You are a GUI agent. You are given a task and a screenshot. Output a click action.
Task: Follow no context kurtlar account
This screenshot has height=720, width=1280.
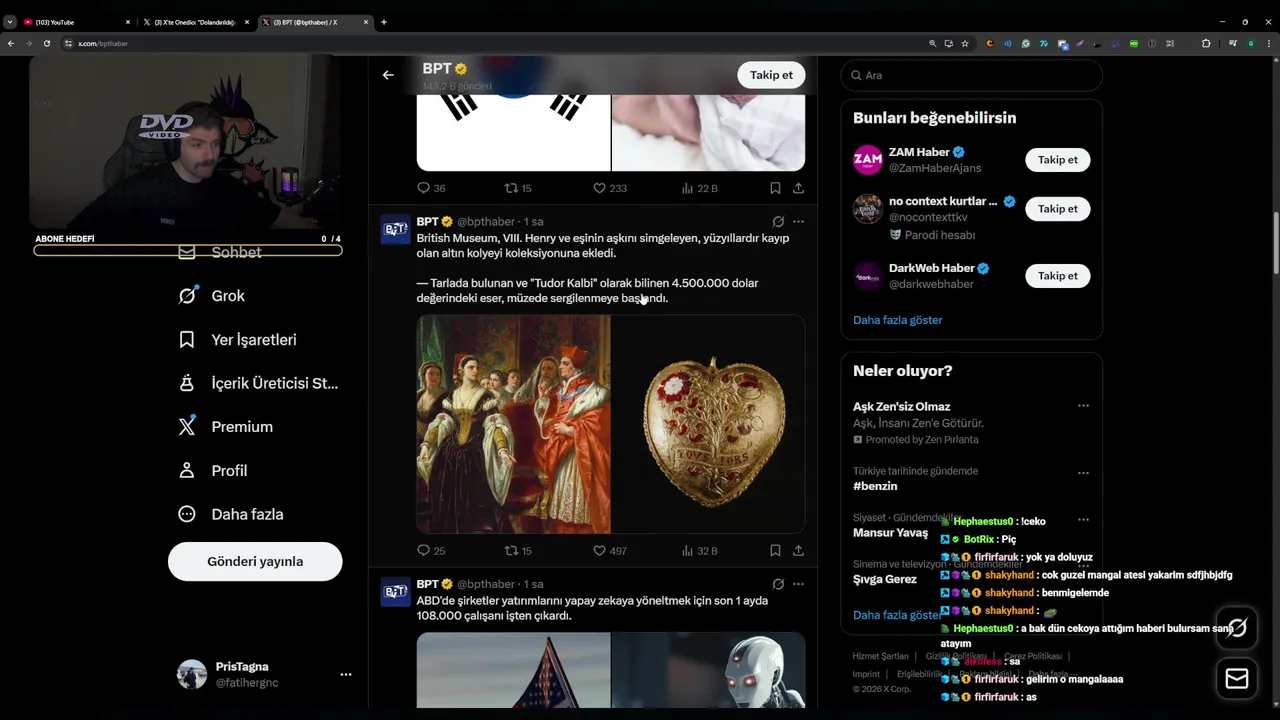click(1057, 209)
